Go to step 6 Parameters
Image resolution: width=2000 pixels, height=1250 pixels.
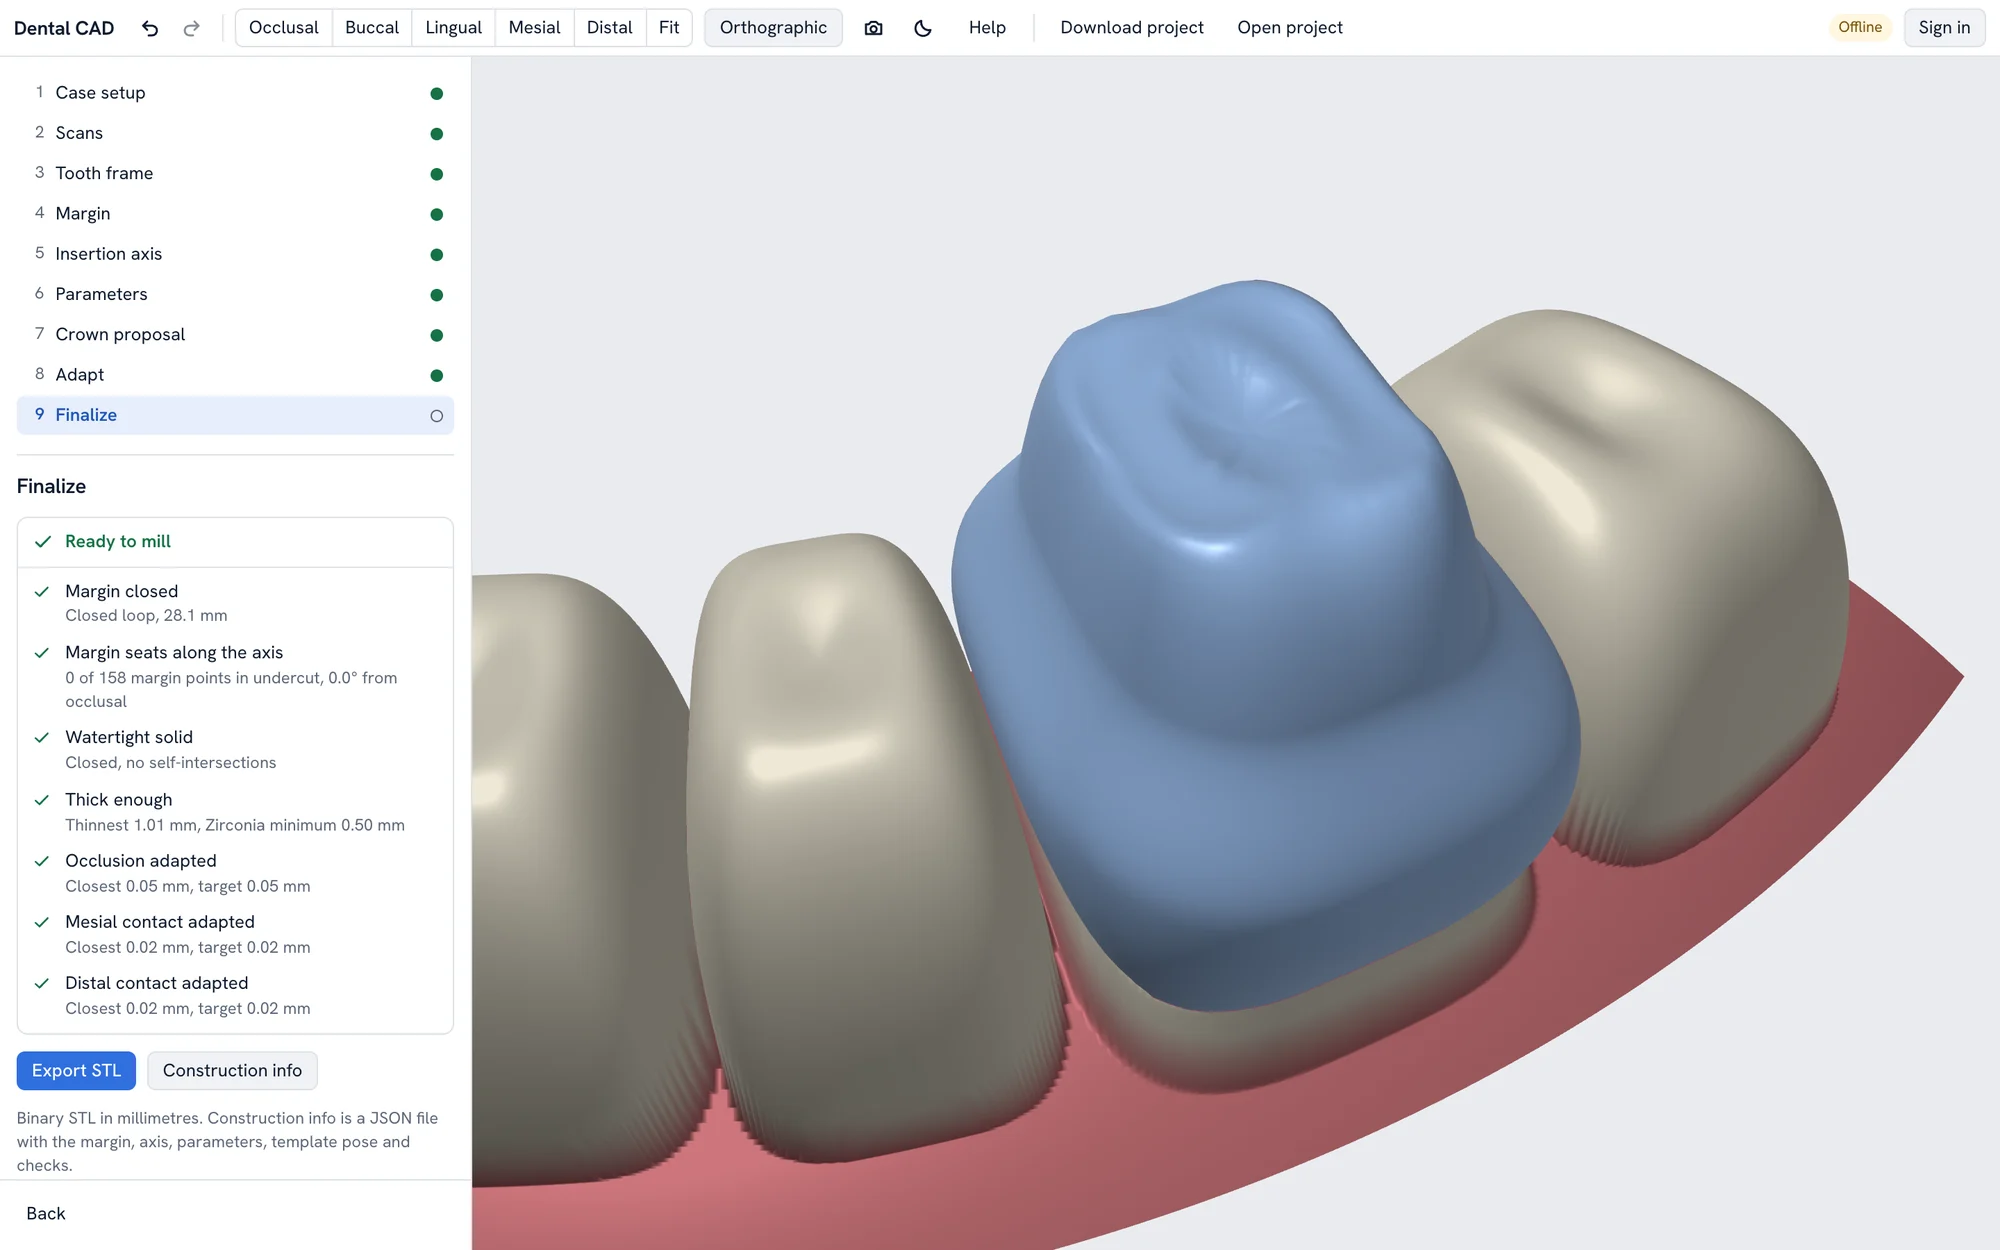coord(235,294)
